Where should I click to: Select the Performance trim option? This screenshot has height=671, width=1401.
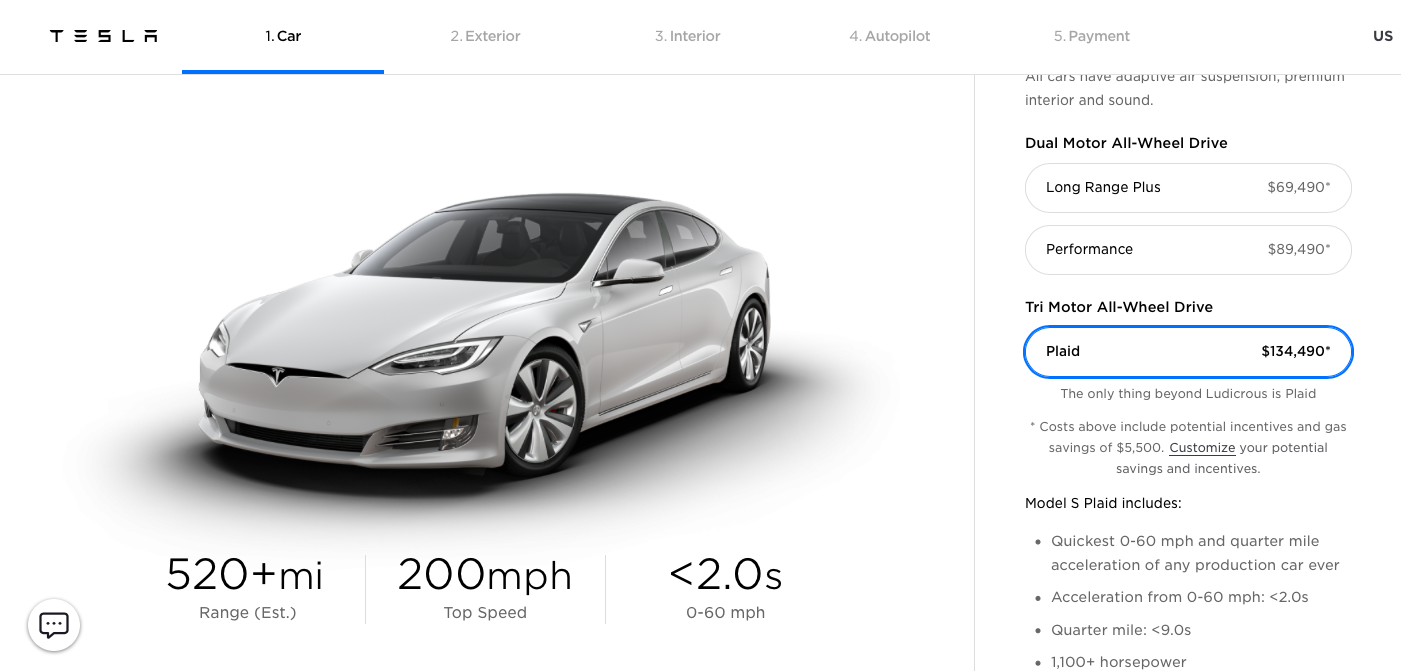[x=1188, y=250]
